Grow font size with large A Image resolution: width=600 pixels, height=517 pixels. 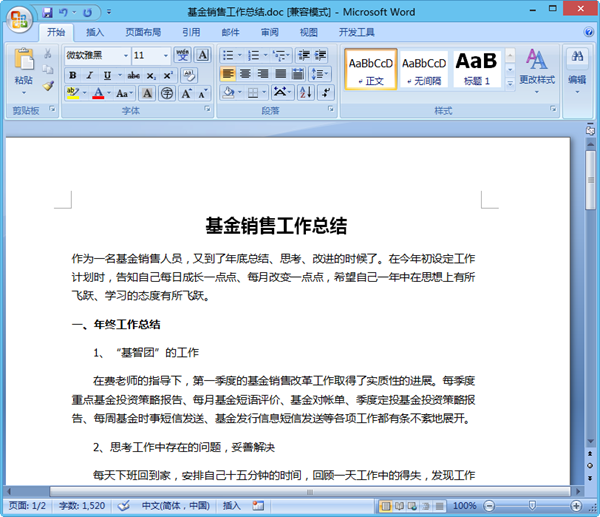point(186,93)
